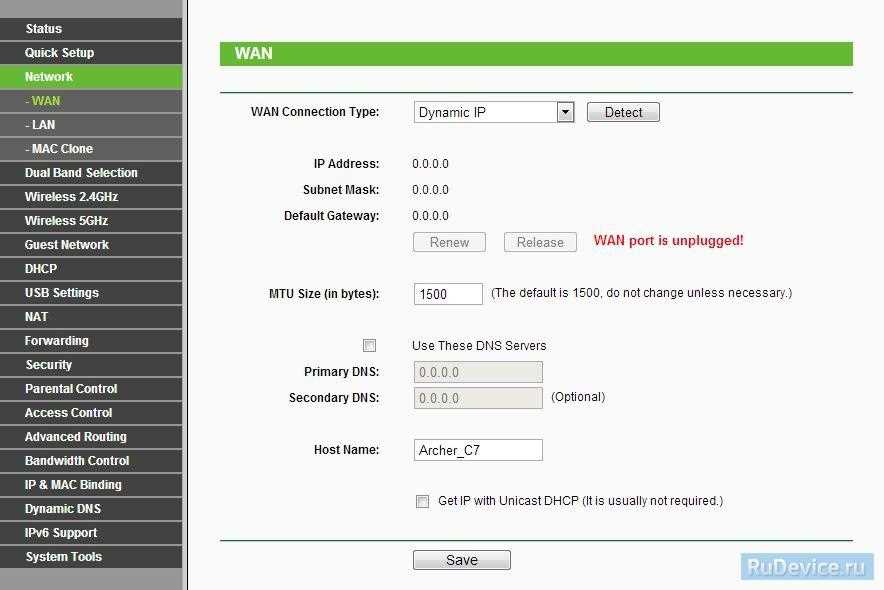Go to System Tools menu
Screen dimensions: 884x590
(91, 557)
